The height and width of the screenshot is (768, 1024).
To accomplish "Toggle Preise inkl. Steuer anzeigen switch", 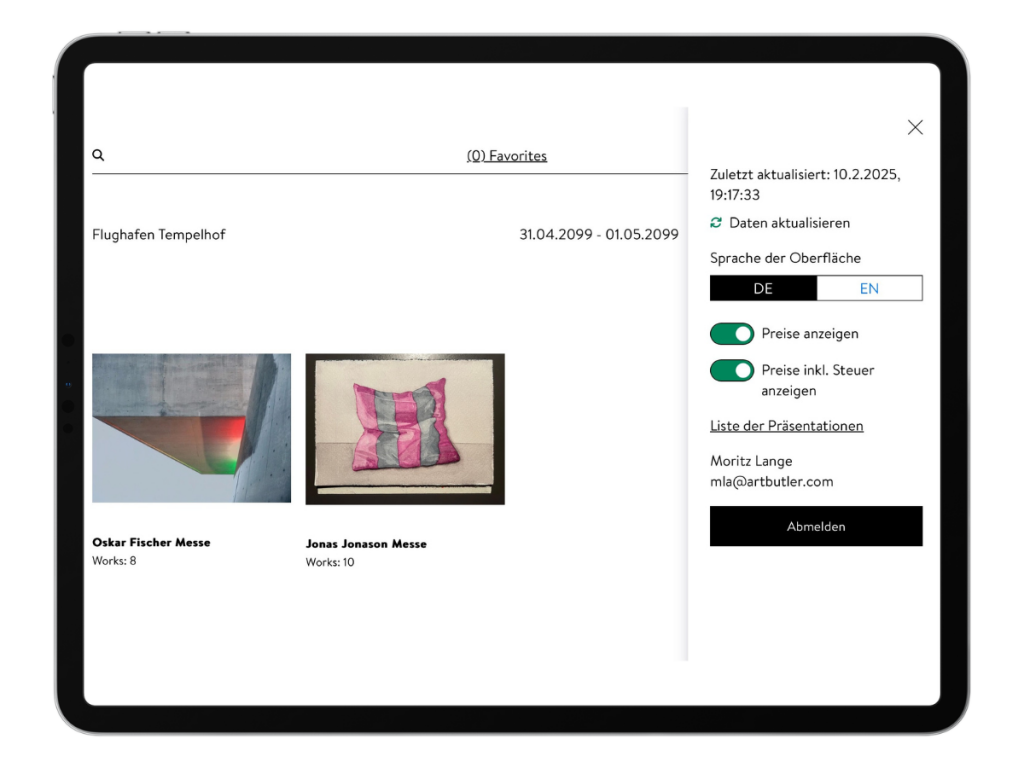I will (x=731, y=370).
